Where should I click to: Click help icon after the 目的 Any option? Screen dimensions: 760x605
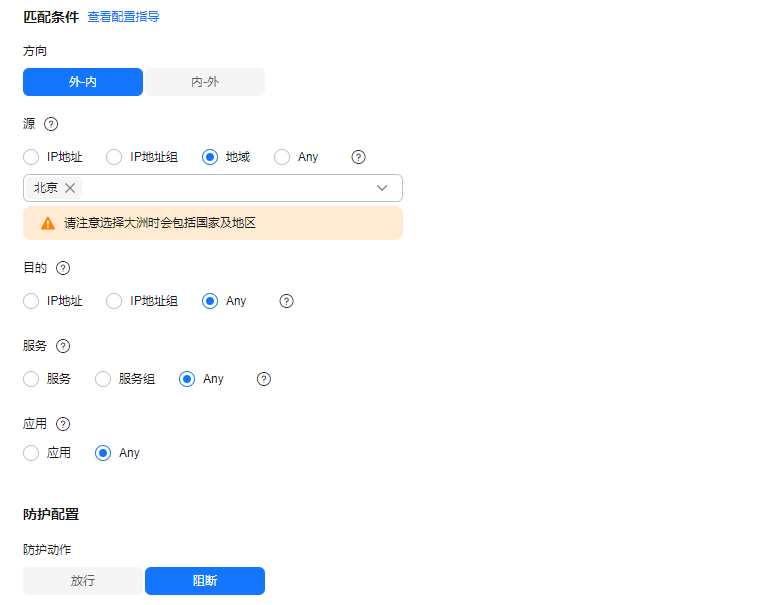(x=286, y=301)
